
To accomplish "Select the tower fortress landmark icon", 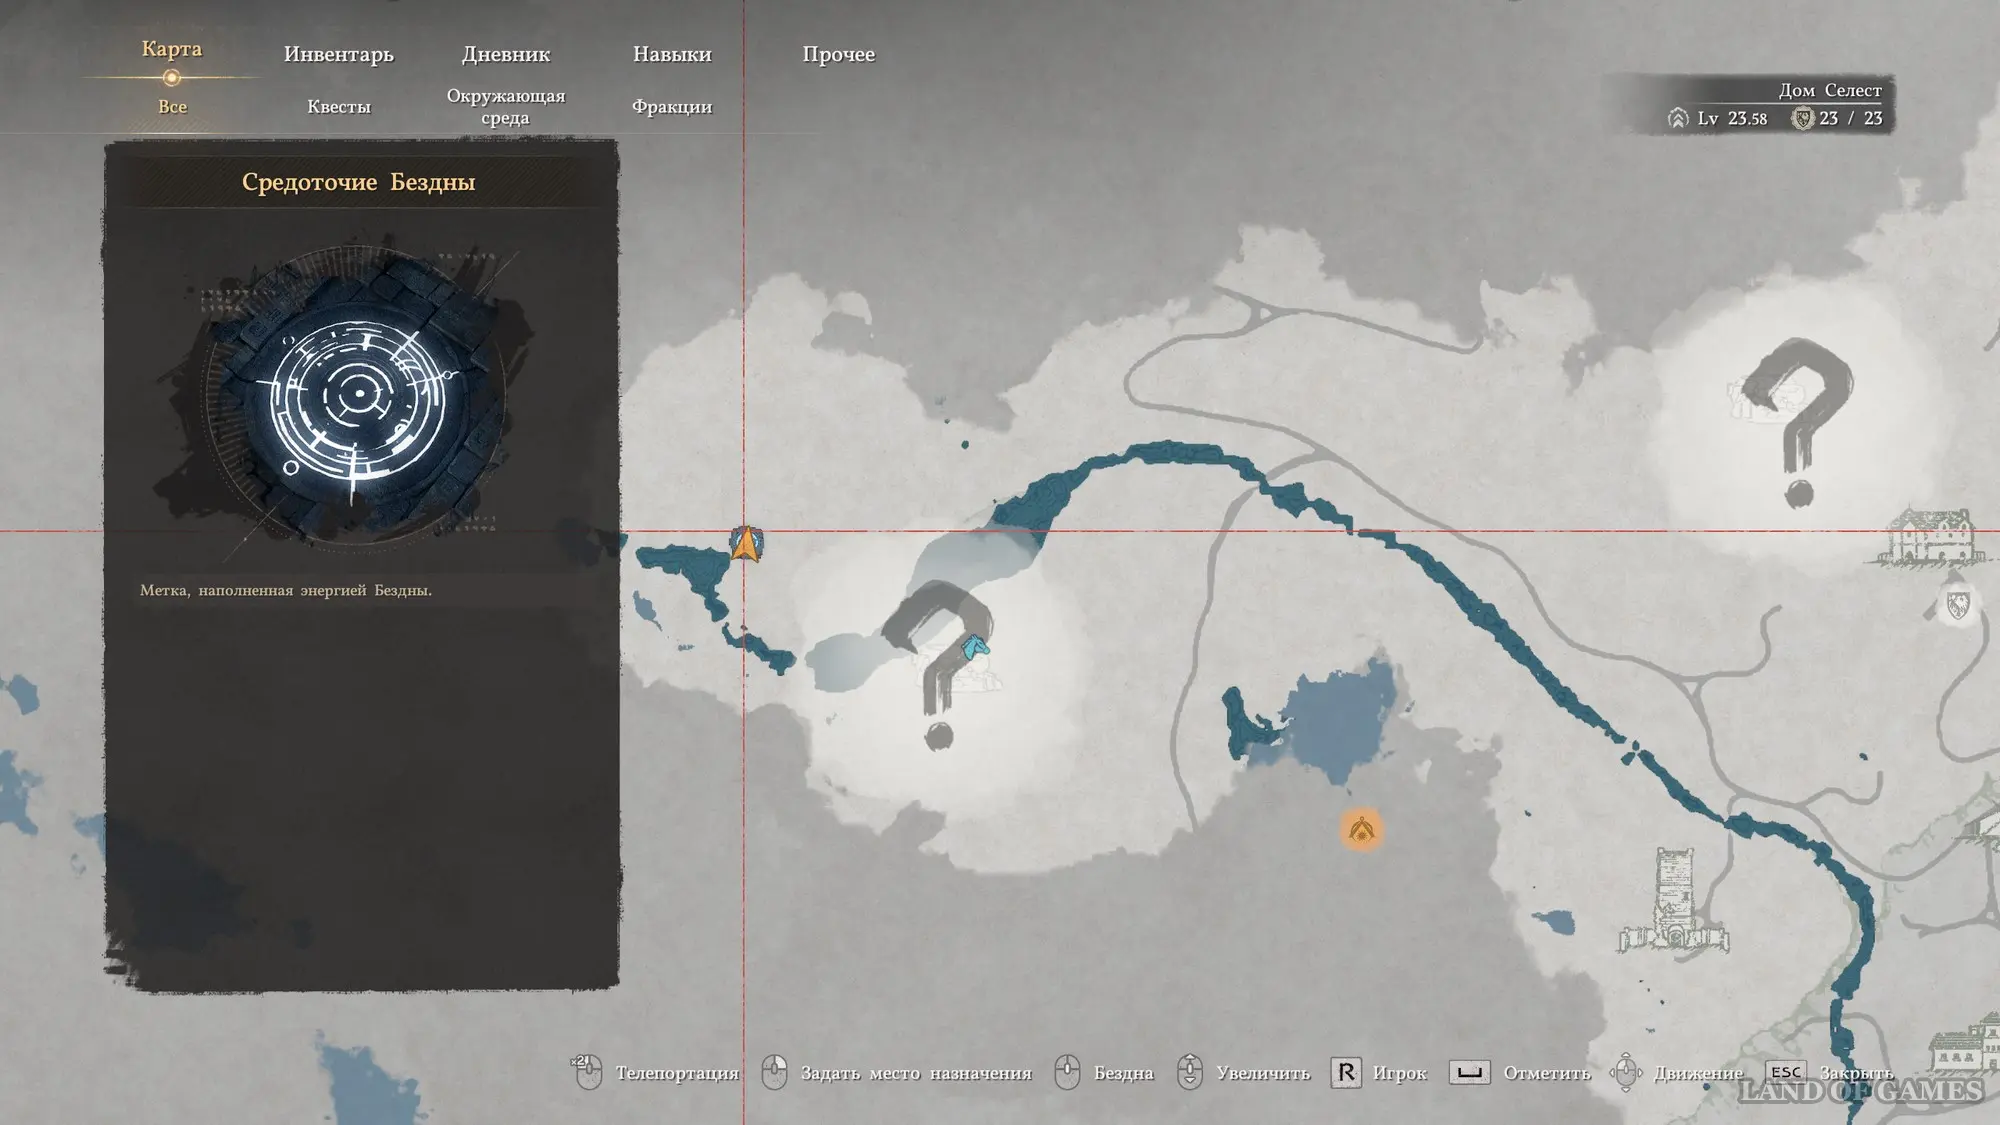I will click(1673, 900).
